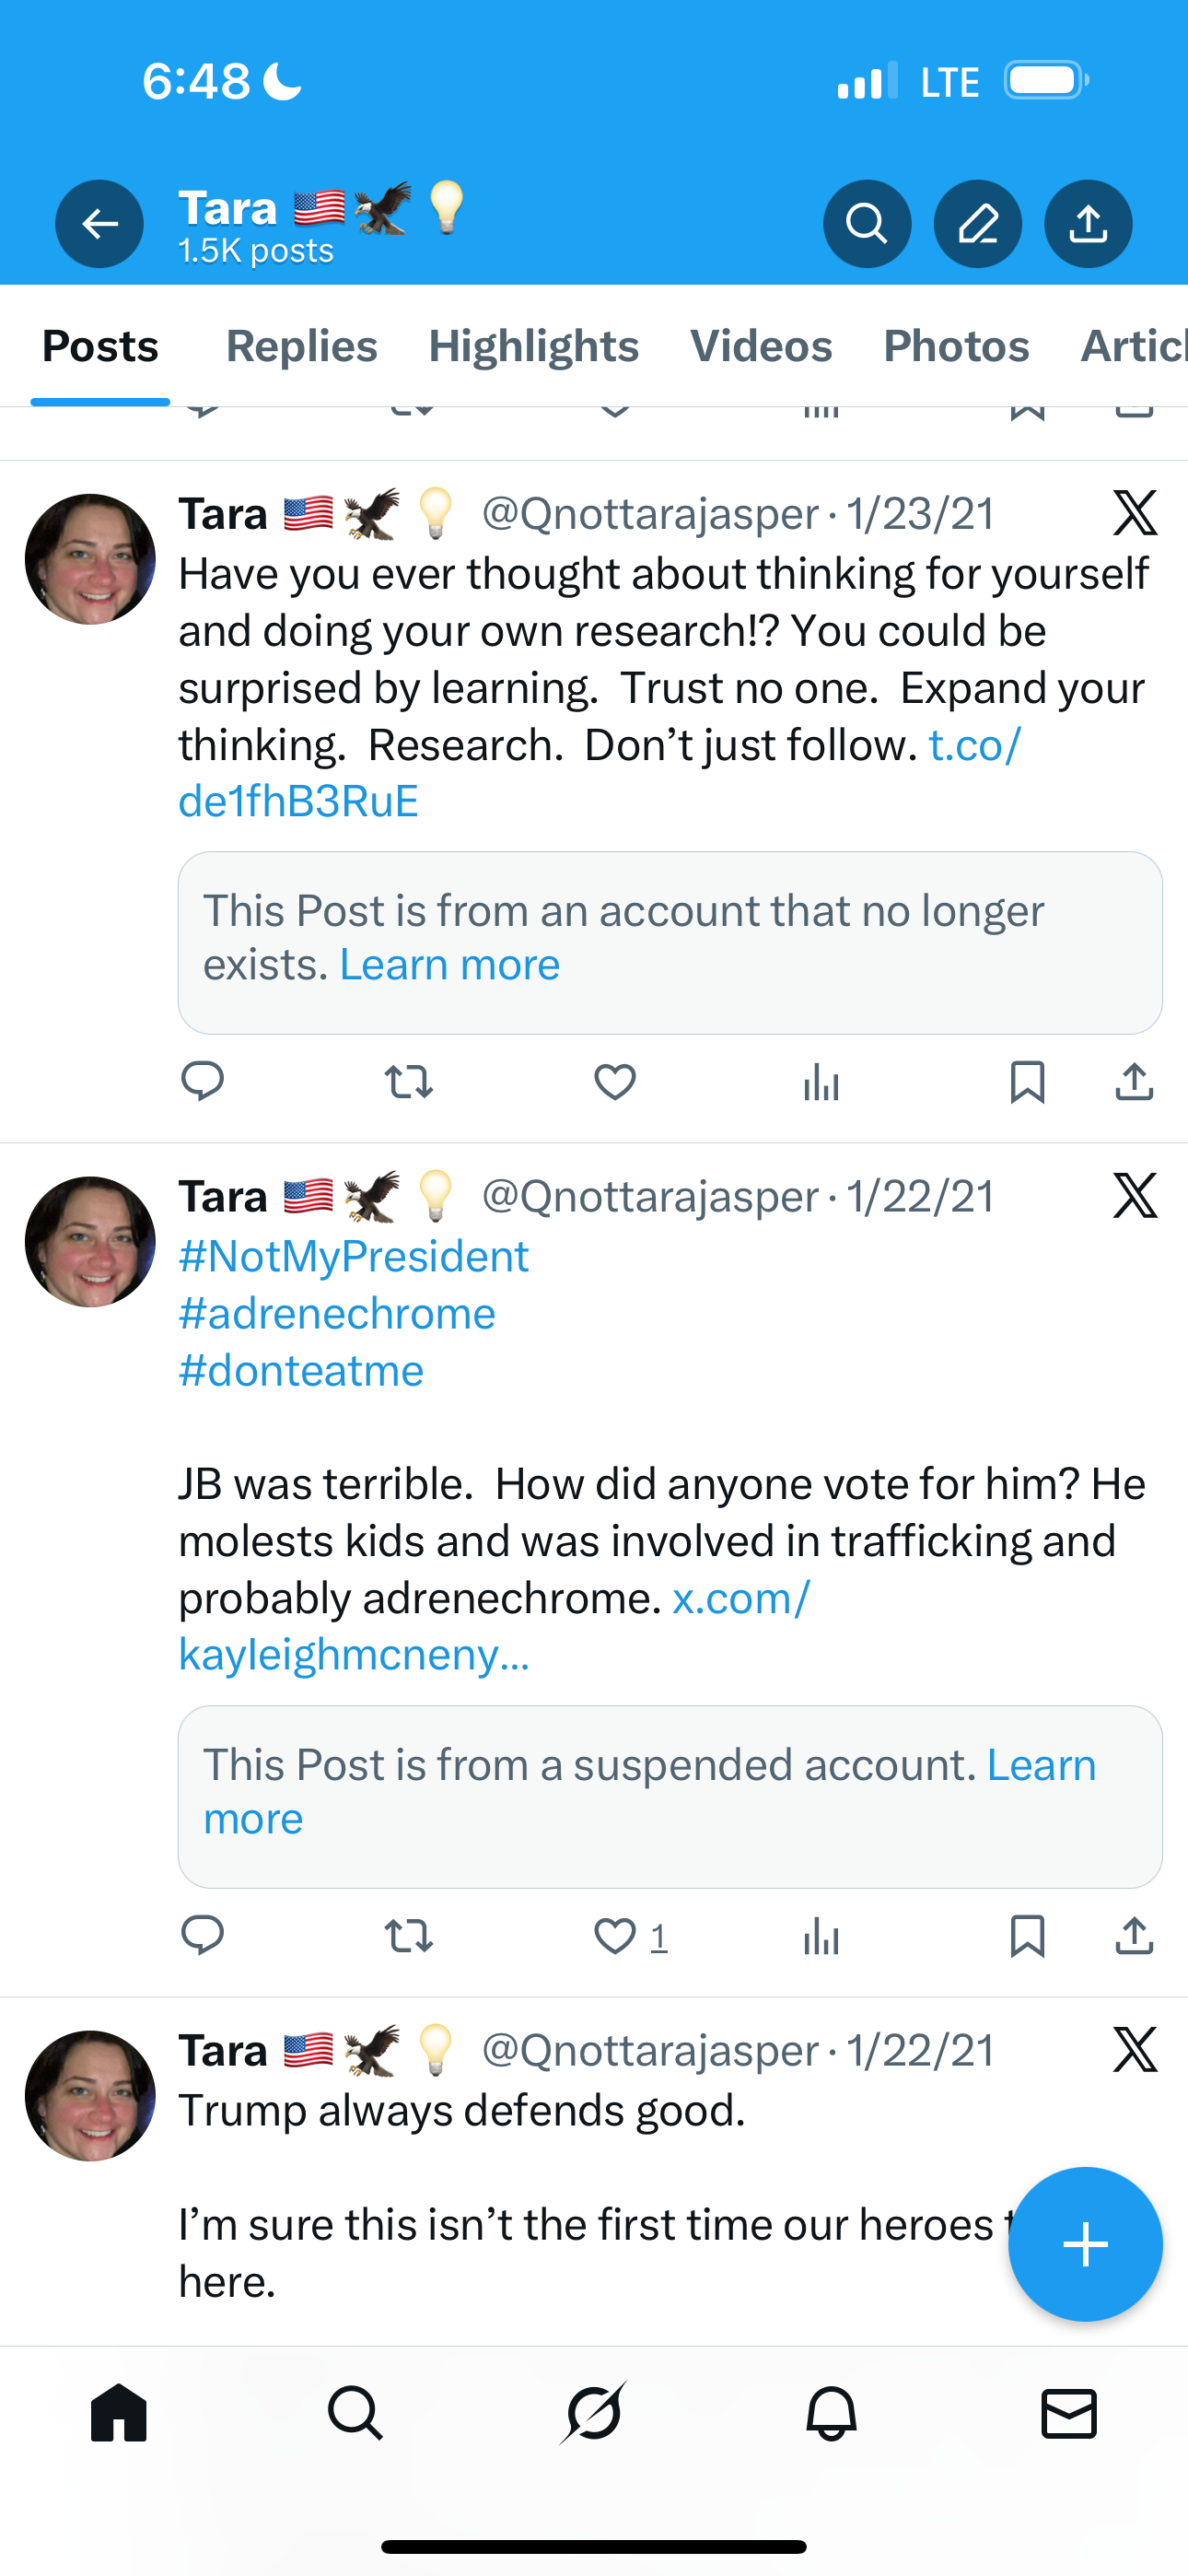Open profile search magnifier in header
The height and width of the screenshot is (2576, 1188).
click(867, 224)
